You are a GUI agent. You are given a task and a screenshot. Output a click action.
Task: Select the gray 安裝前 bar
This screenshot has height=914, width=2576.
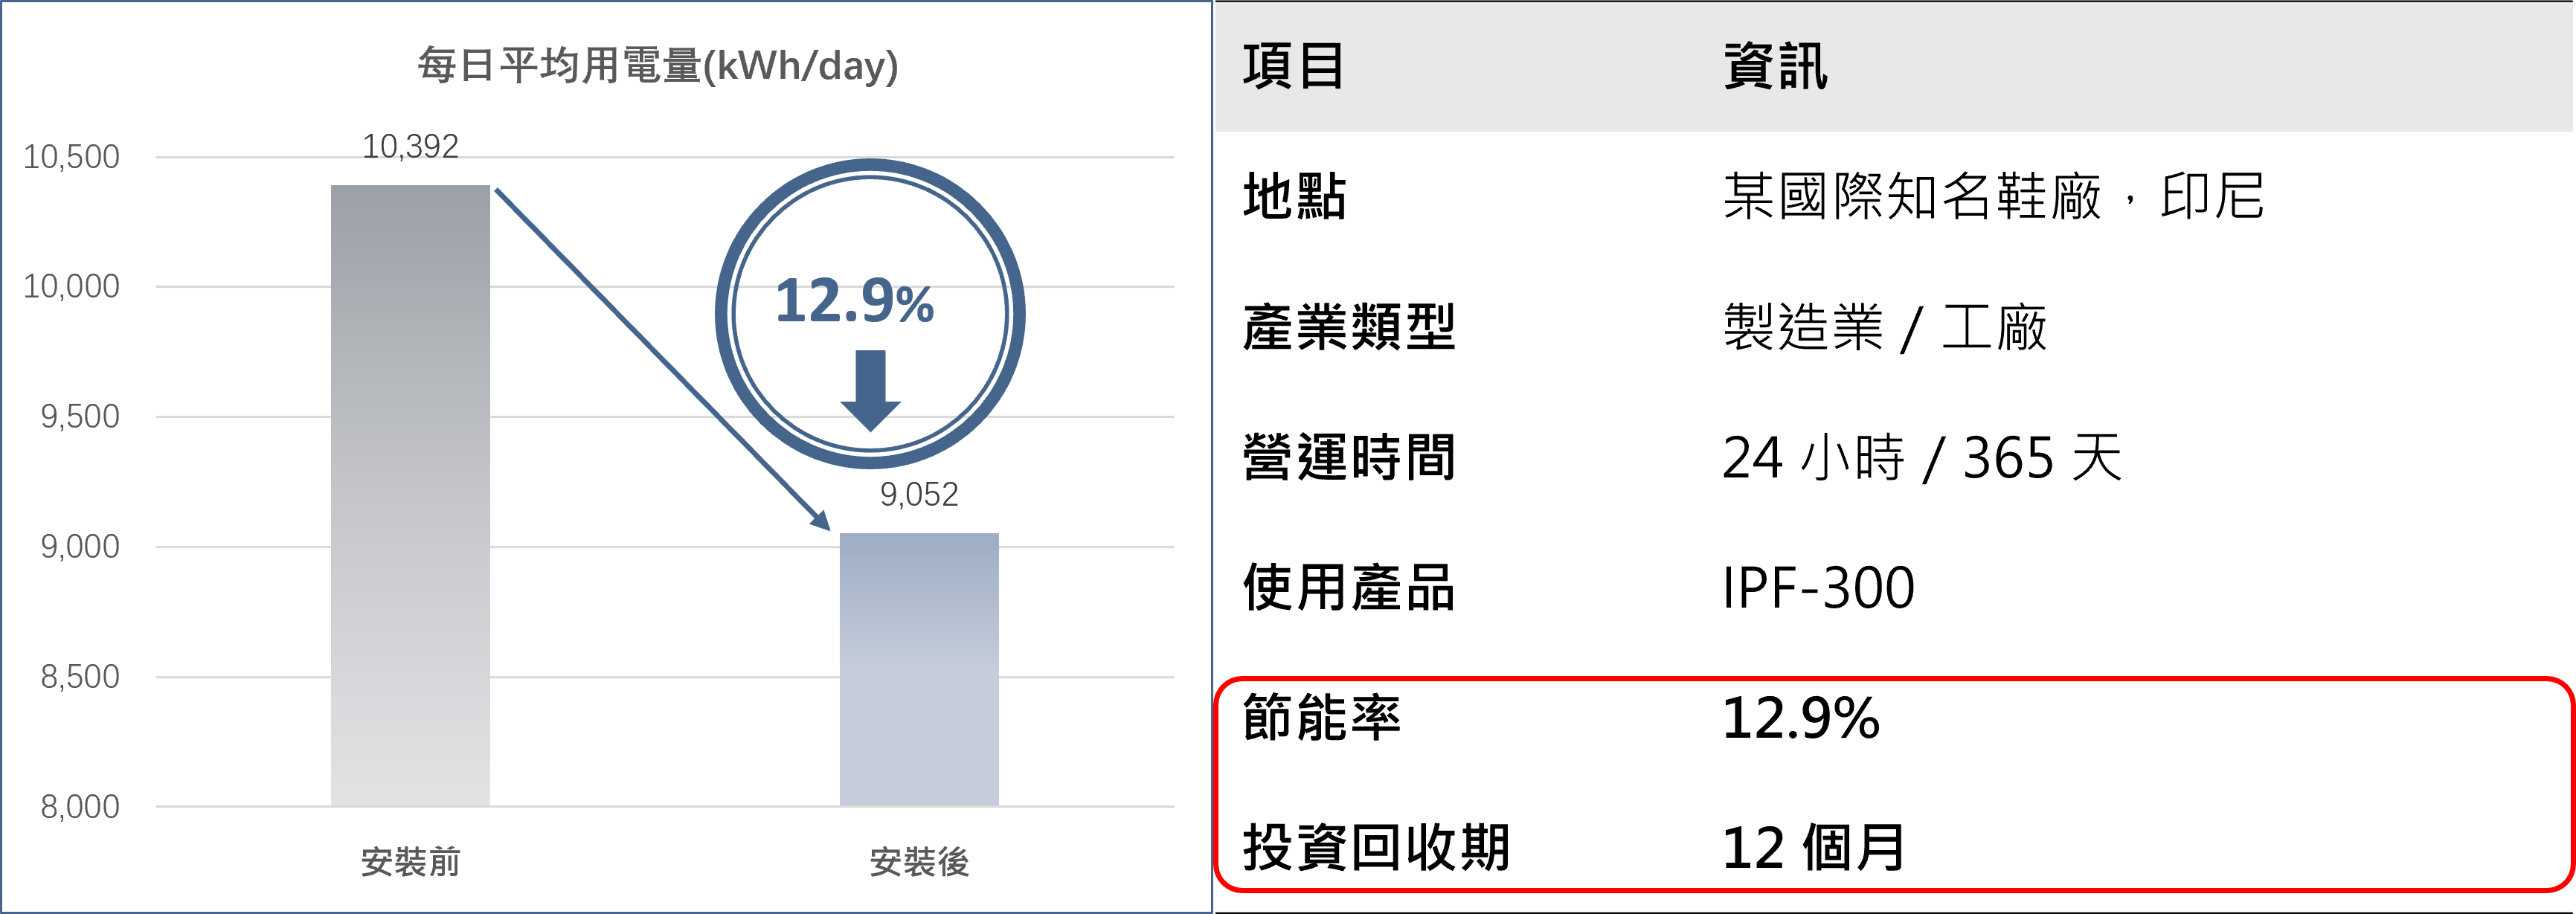pos(410,495)
